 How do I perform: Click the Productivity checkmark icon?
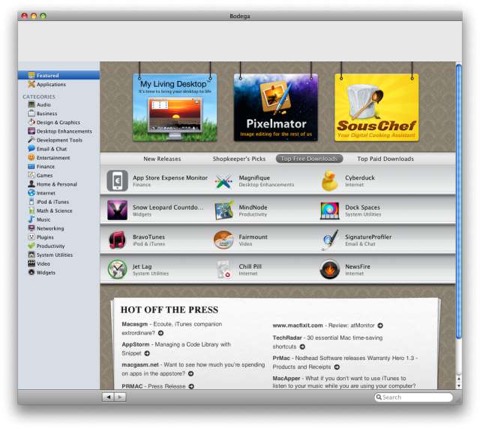31,246
